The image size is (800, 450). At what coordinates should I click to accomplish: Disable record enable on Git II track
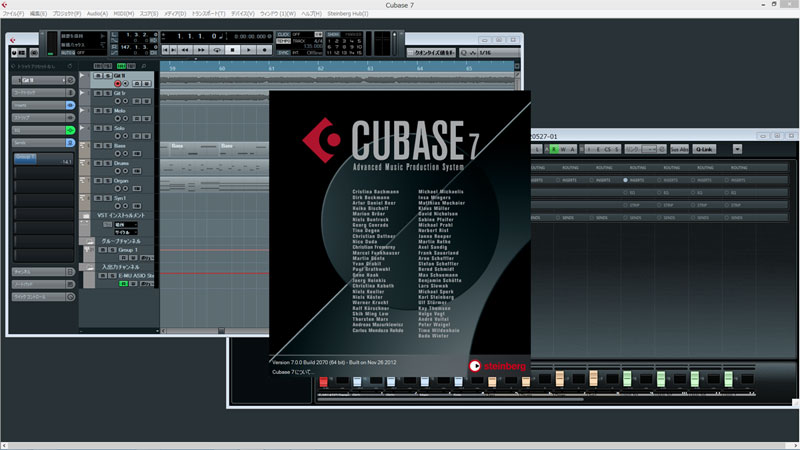[118, 84]
